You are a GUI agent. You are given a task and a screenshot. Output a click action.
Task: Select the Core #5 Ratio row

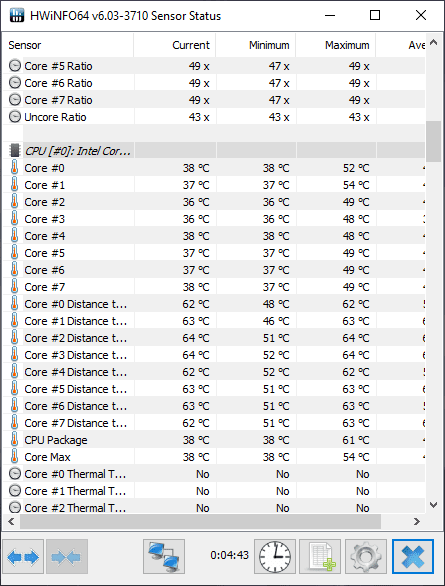(x=214, y=66)
